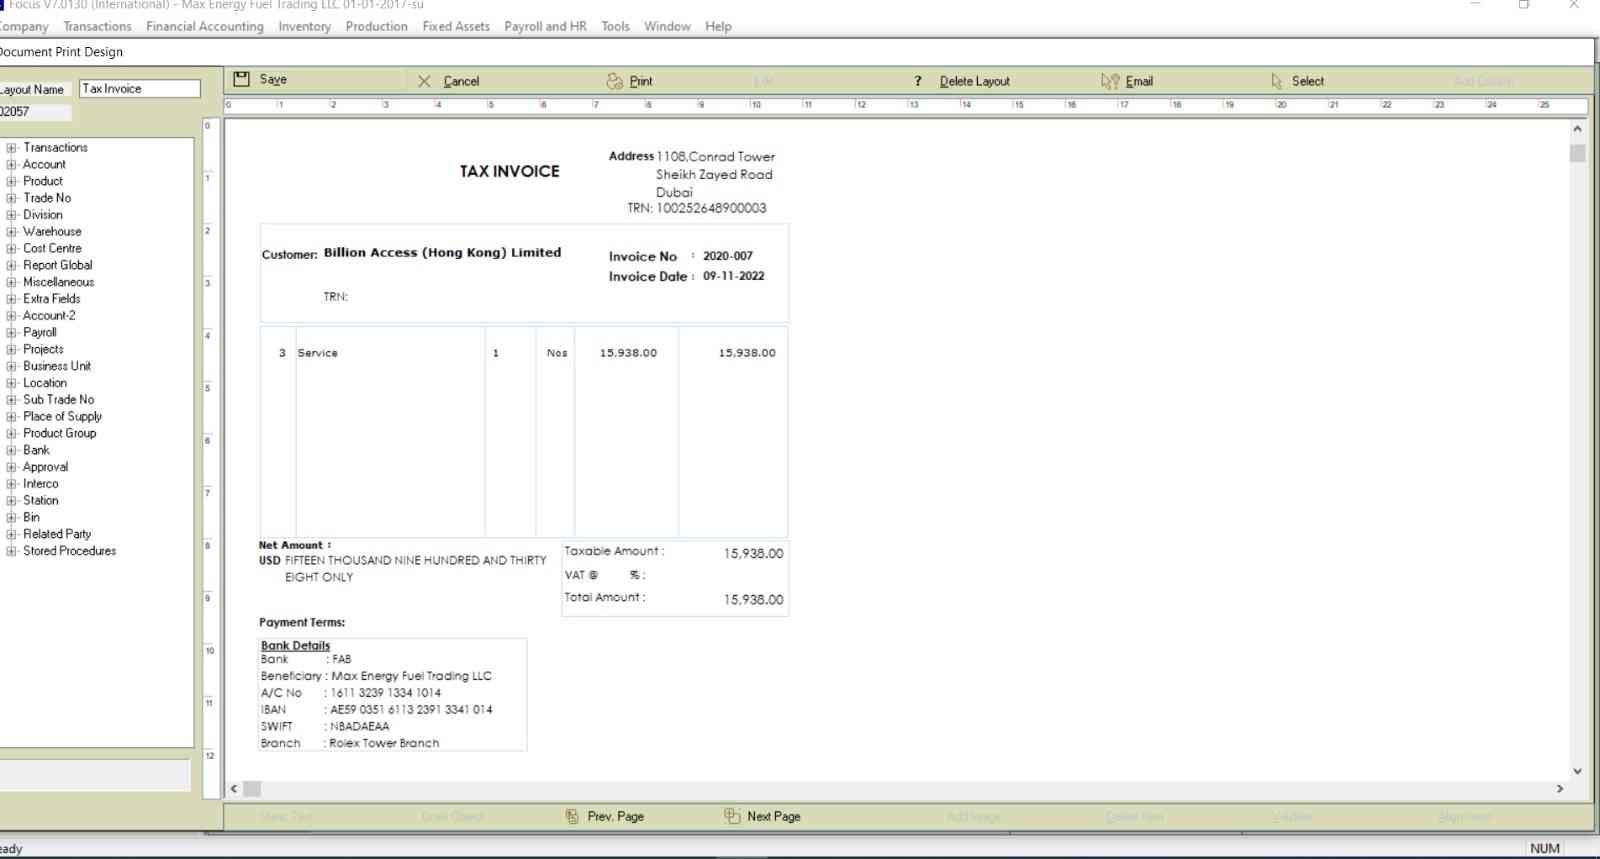
Task: Click the Next Page icon
Action: pyautogui.click(x=732, y=816)
